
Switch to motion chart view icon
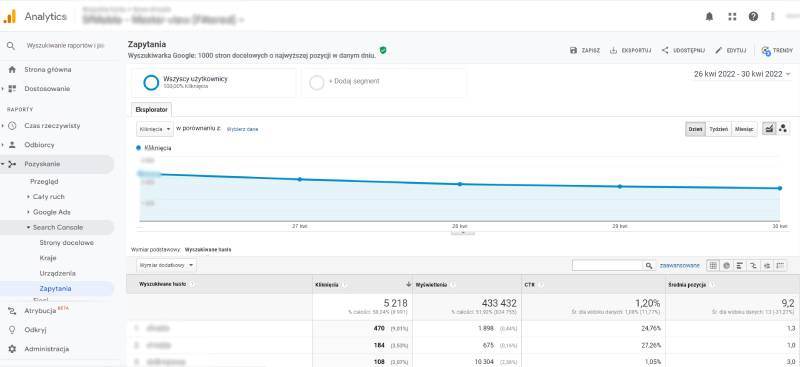(x=783, y=129)
